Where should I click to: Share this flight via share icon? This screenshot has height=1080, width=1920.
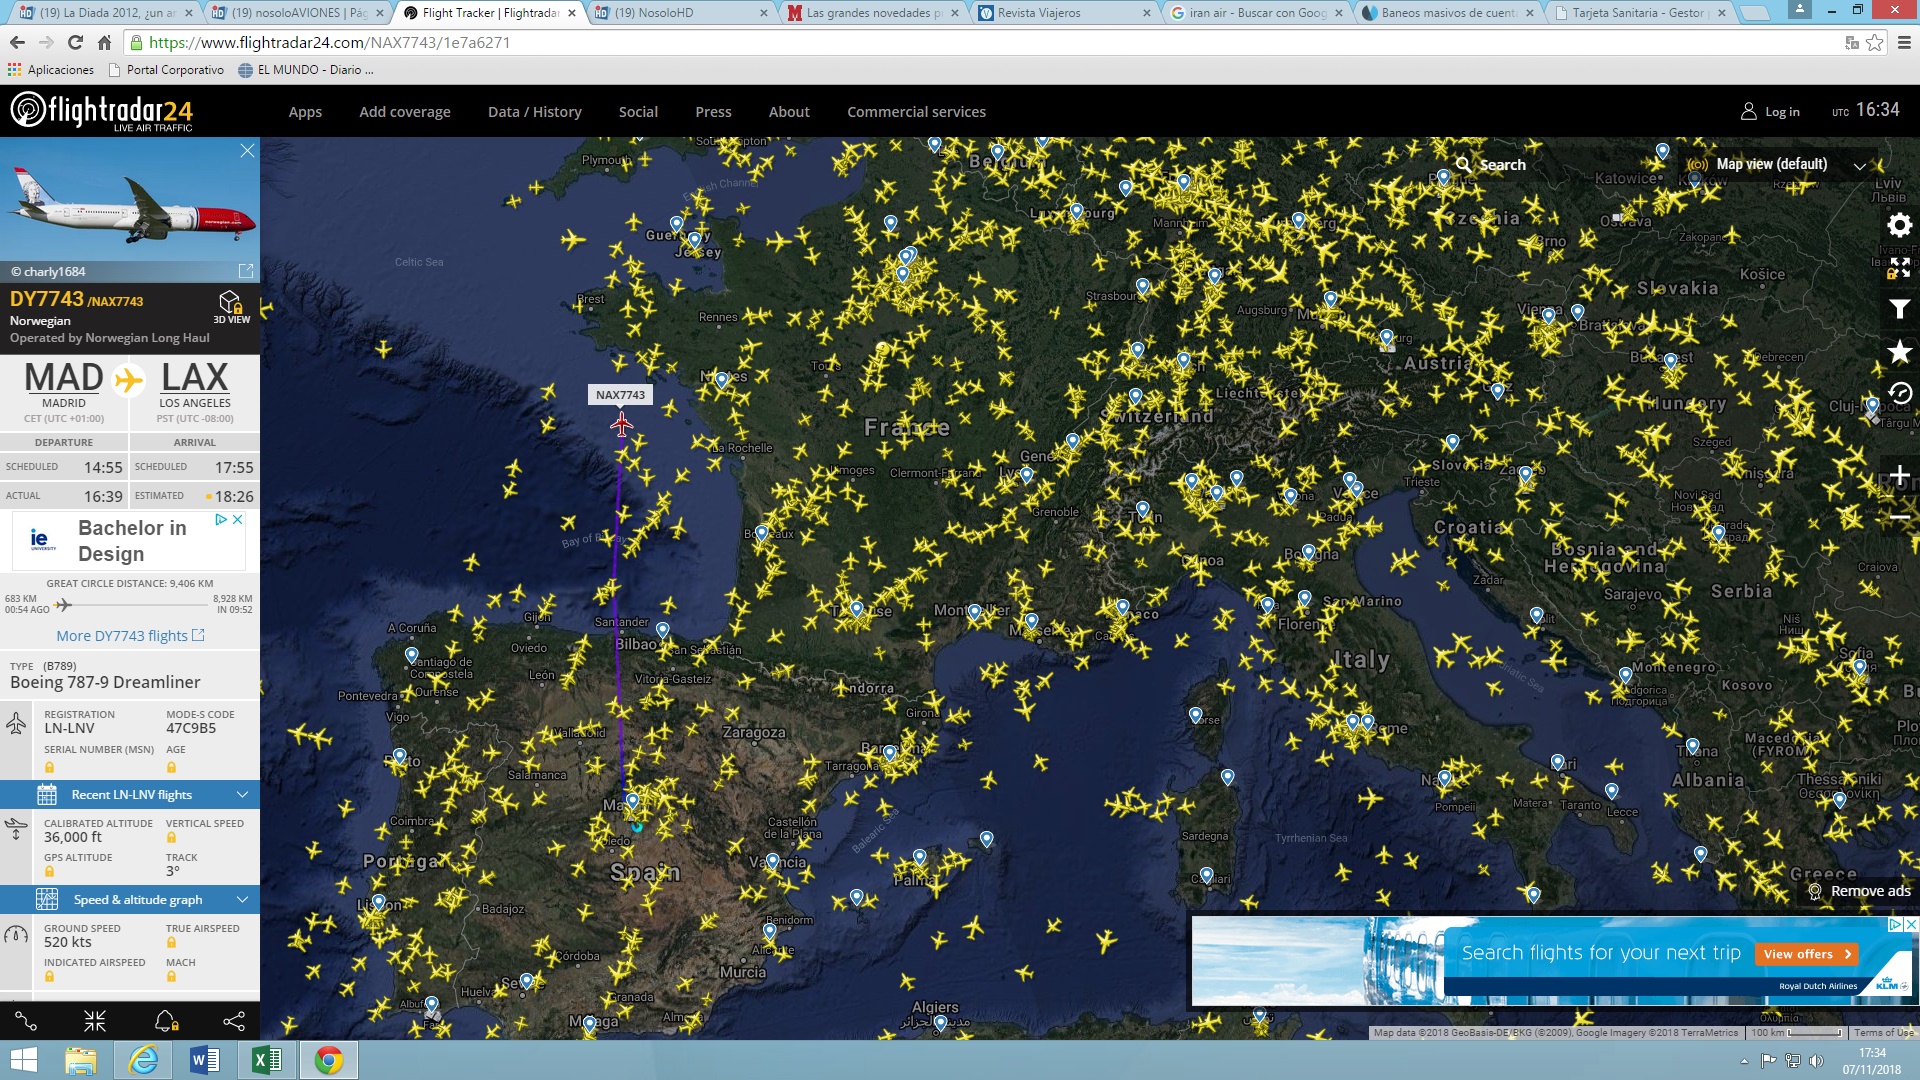pyautogui.click(x=234, y=1021)
